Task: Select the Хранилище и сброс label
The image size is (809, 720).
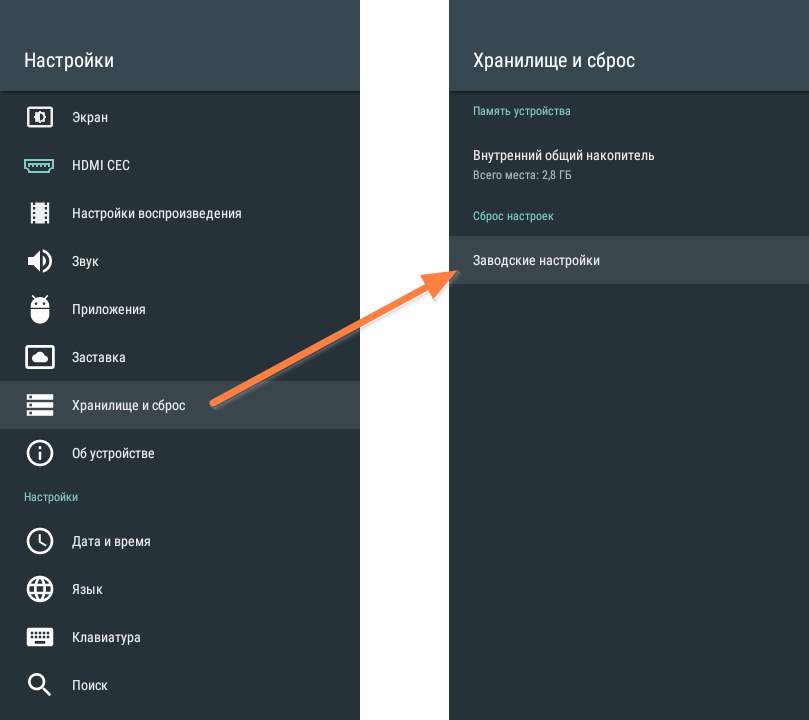Action: (x=128, y=405)
